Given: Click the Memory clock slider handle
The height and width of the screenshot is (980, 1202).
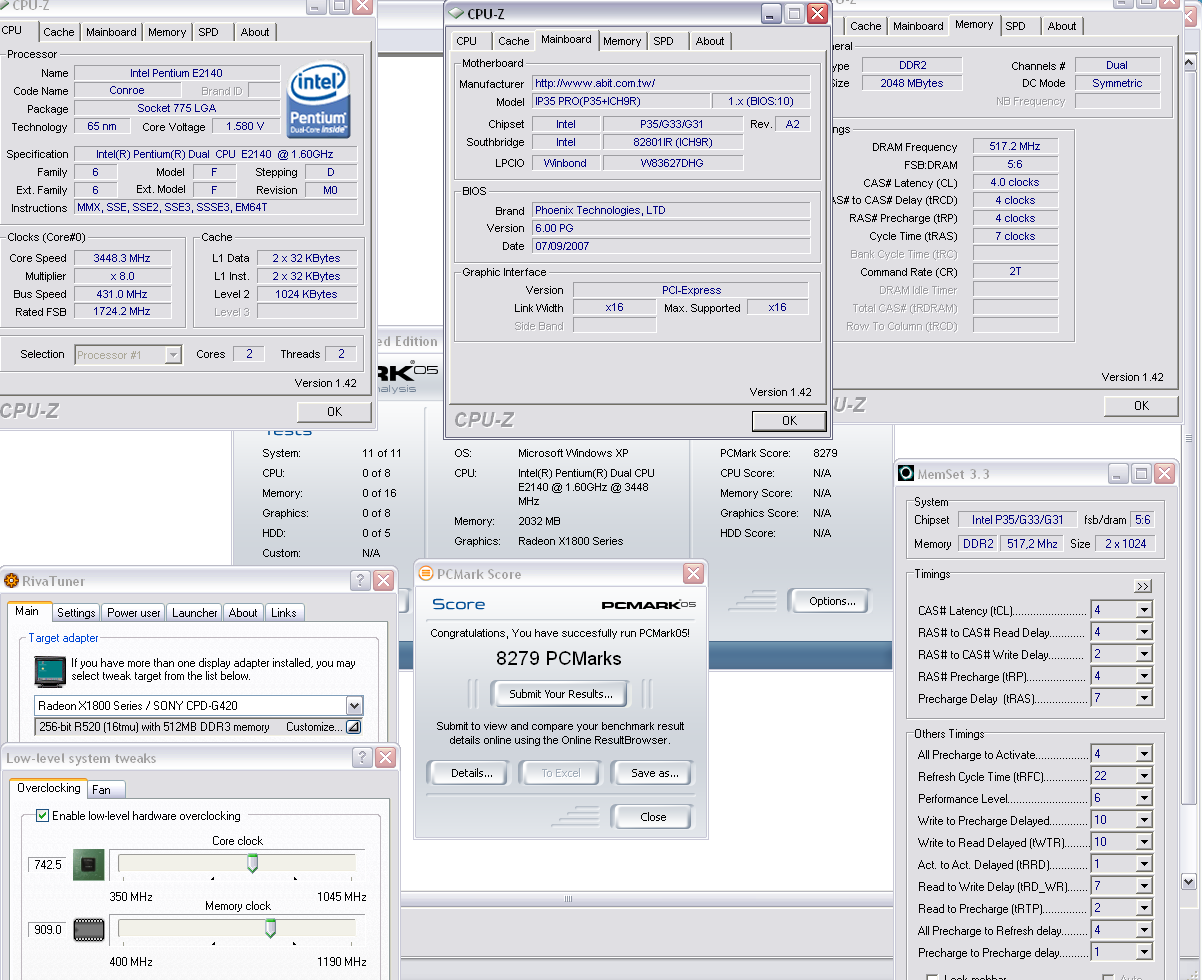Looking at the screenshot, I should click(x=270, y=929).
